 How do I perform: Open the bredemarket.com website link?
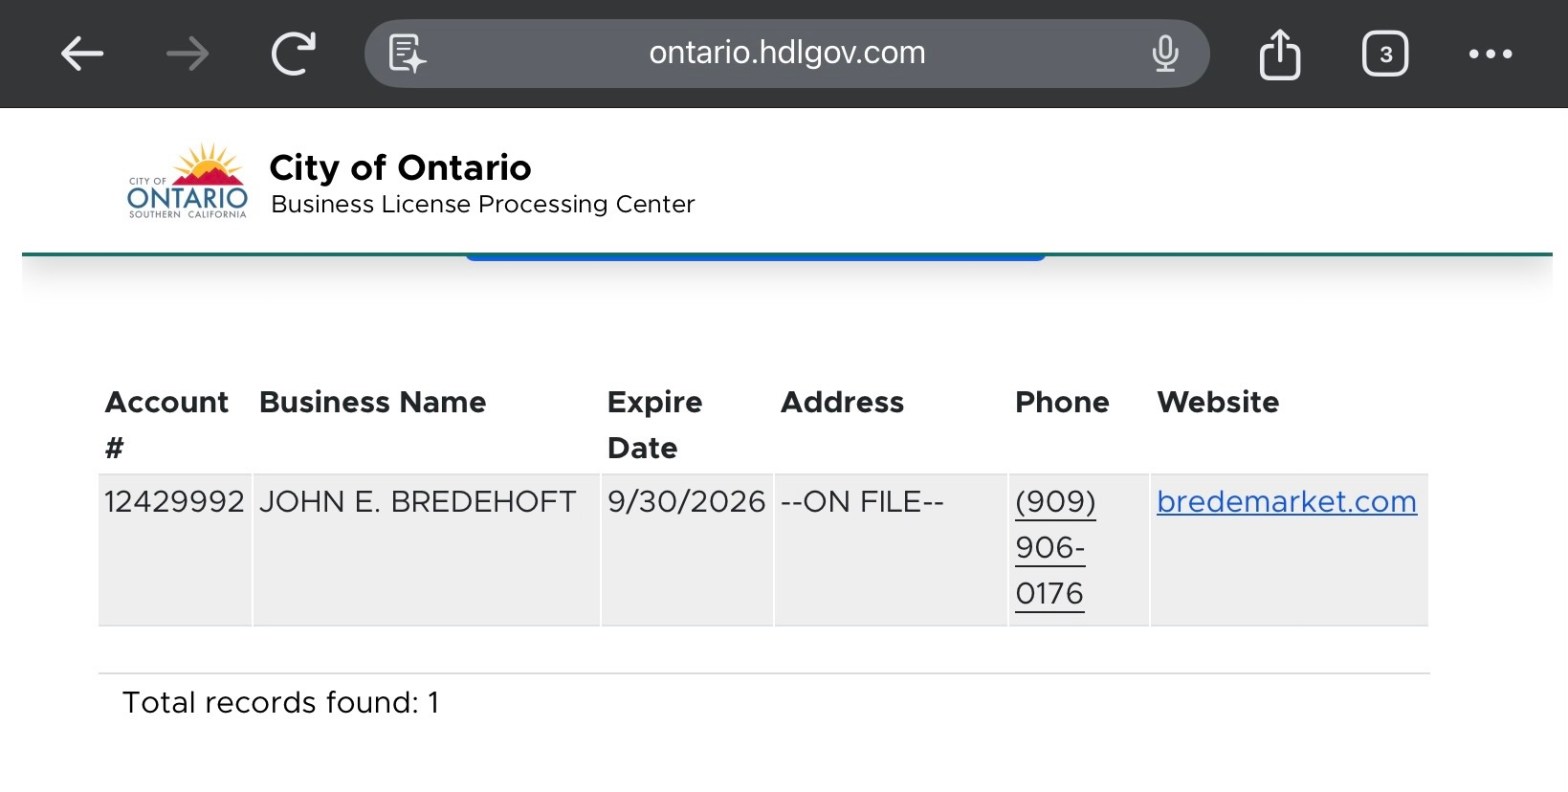point(1286,502)
